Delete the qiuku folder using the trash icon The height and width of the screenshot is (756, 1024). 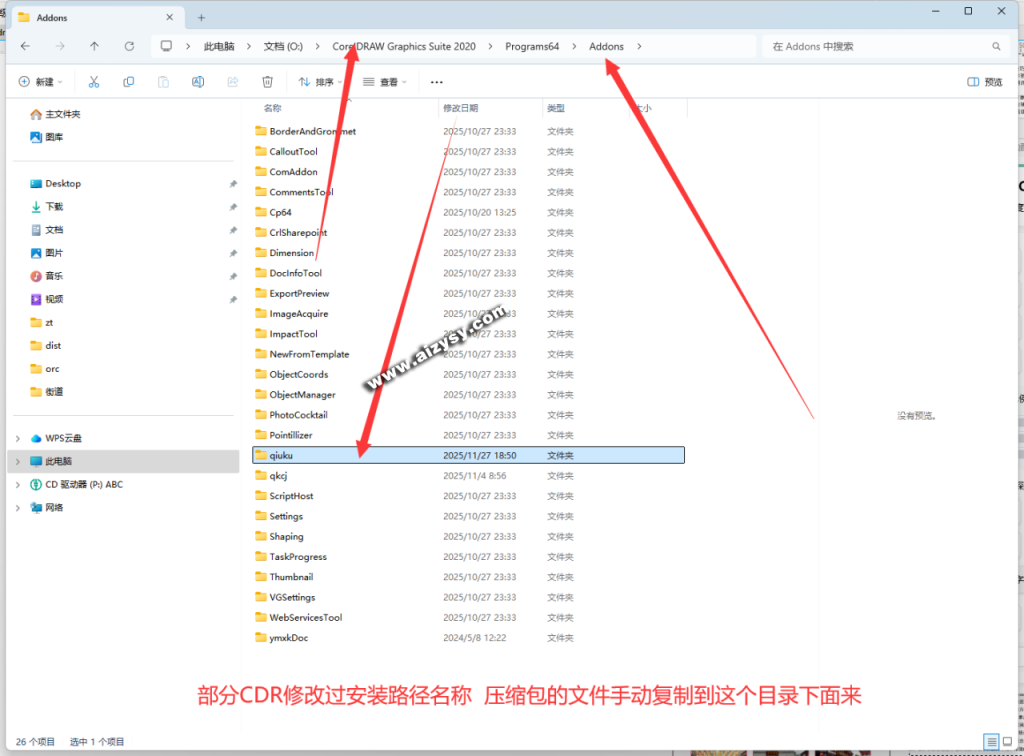267,82
